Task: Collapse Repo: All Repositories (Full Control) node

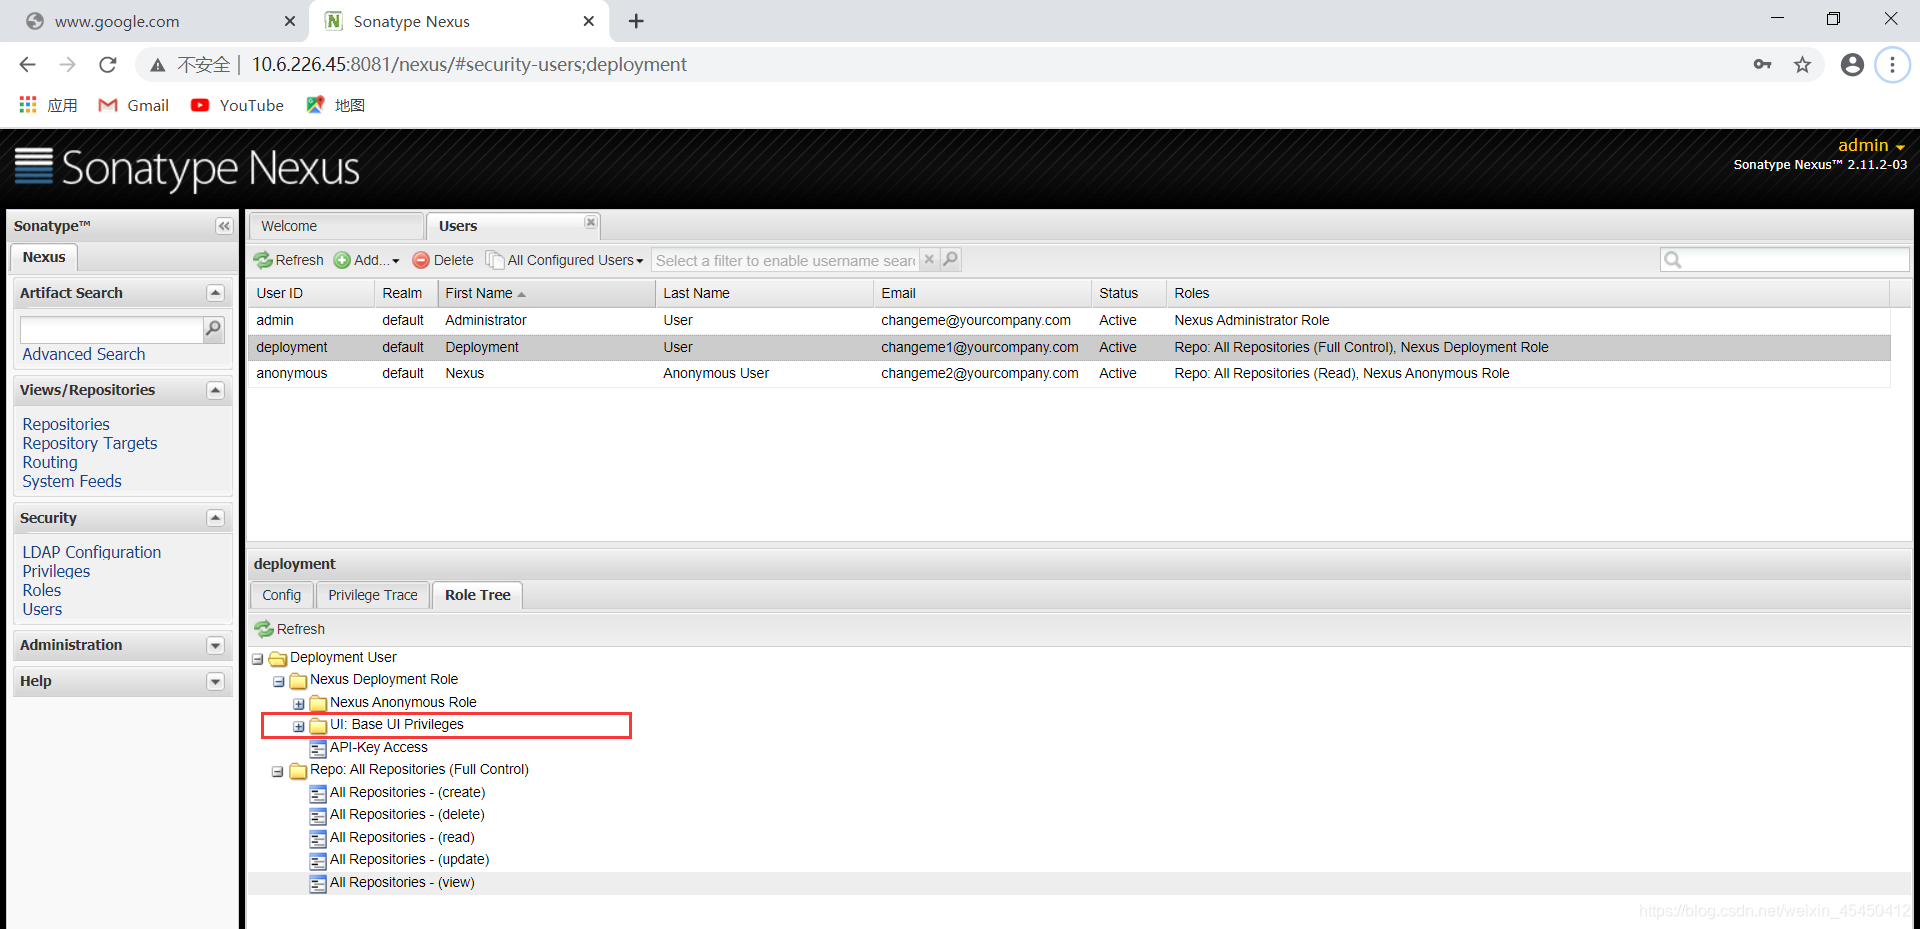Action: [278, 771]
